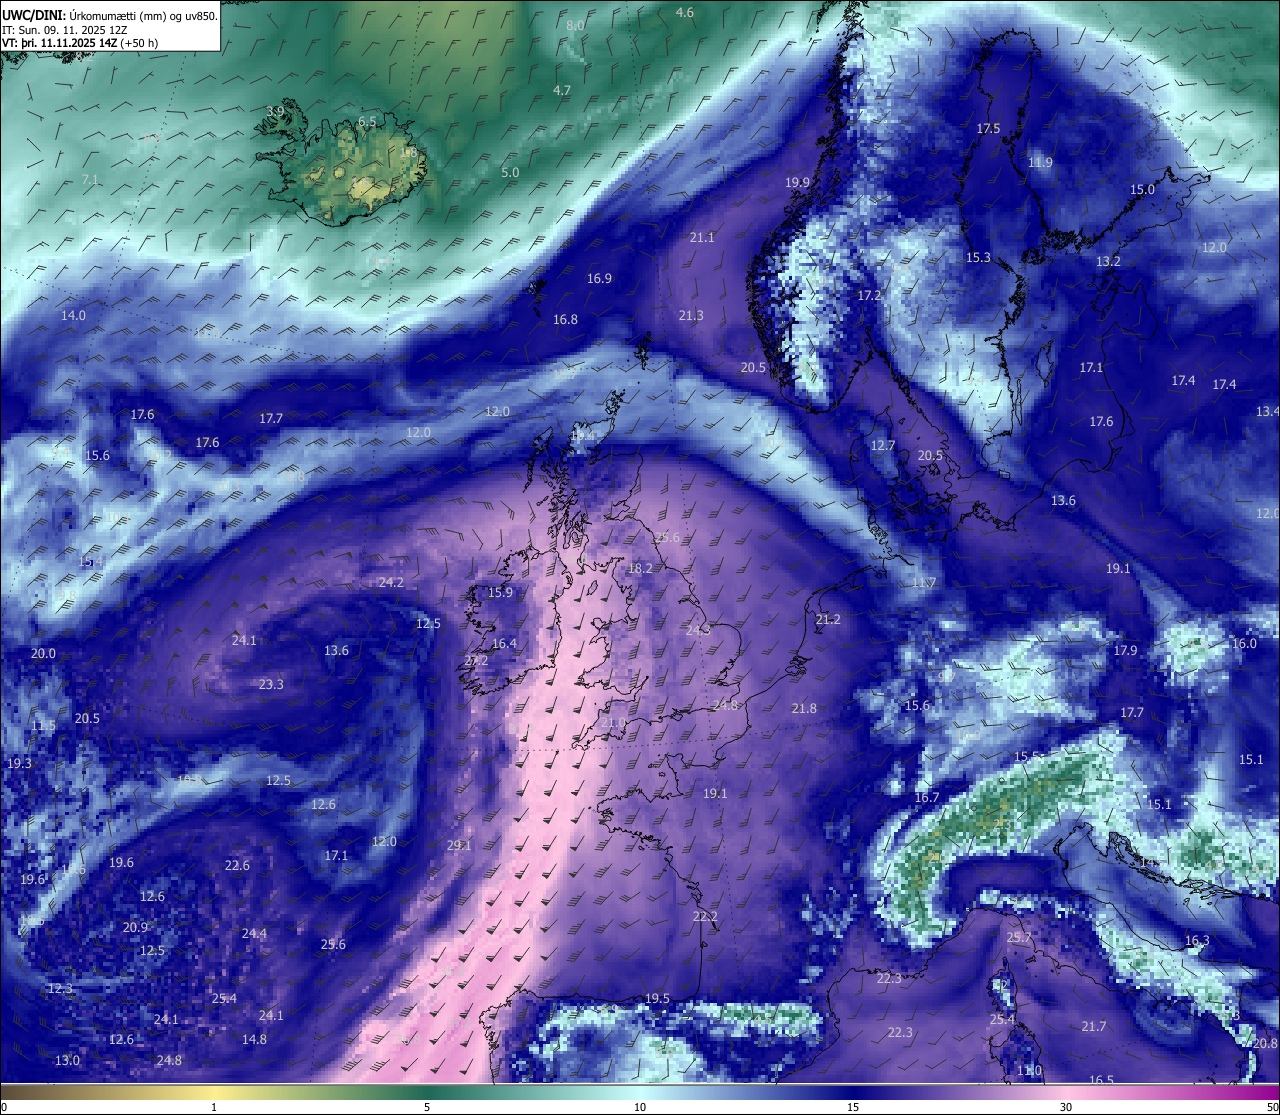This screenshot has height=1115, width=1280.
Task: Click the value 11.9 over Finland
Action: tap(1040, 162)
